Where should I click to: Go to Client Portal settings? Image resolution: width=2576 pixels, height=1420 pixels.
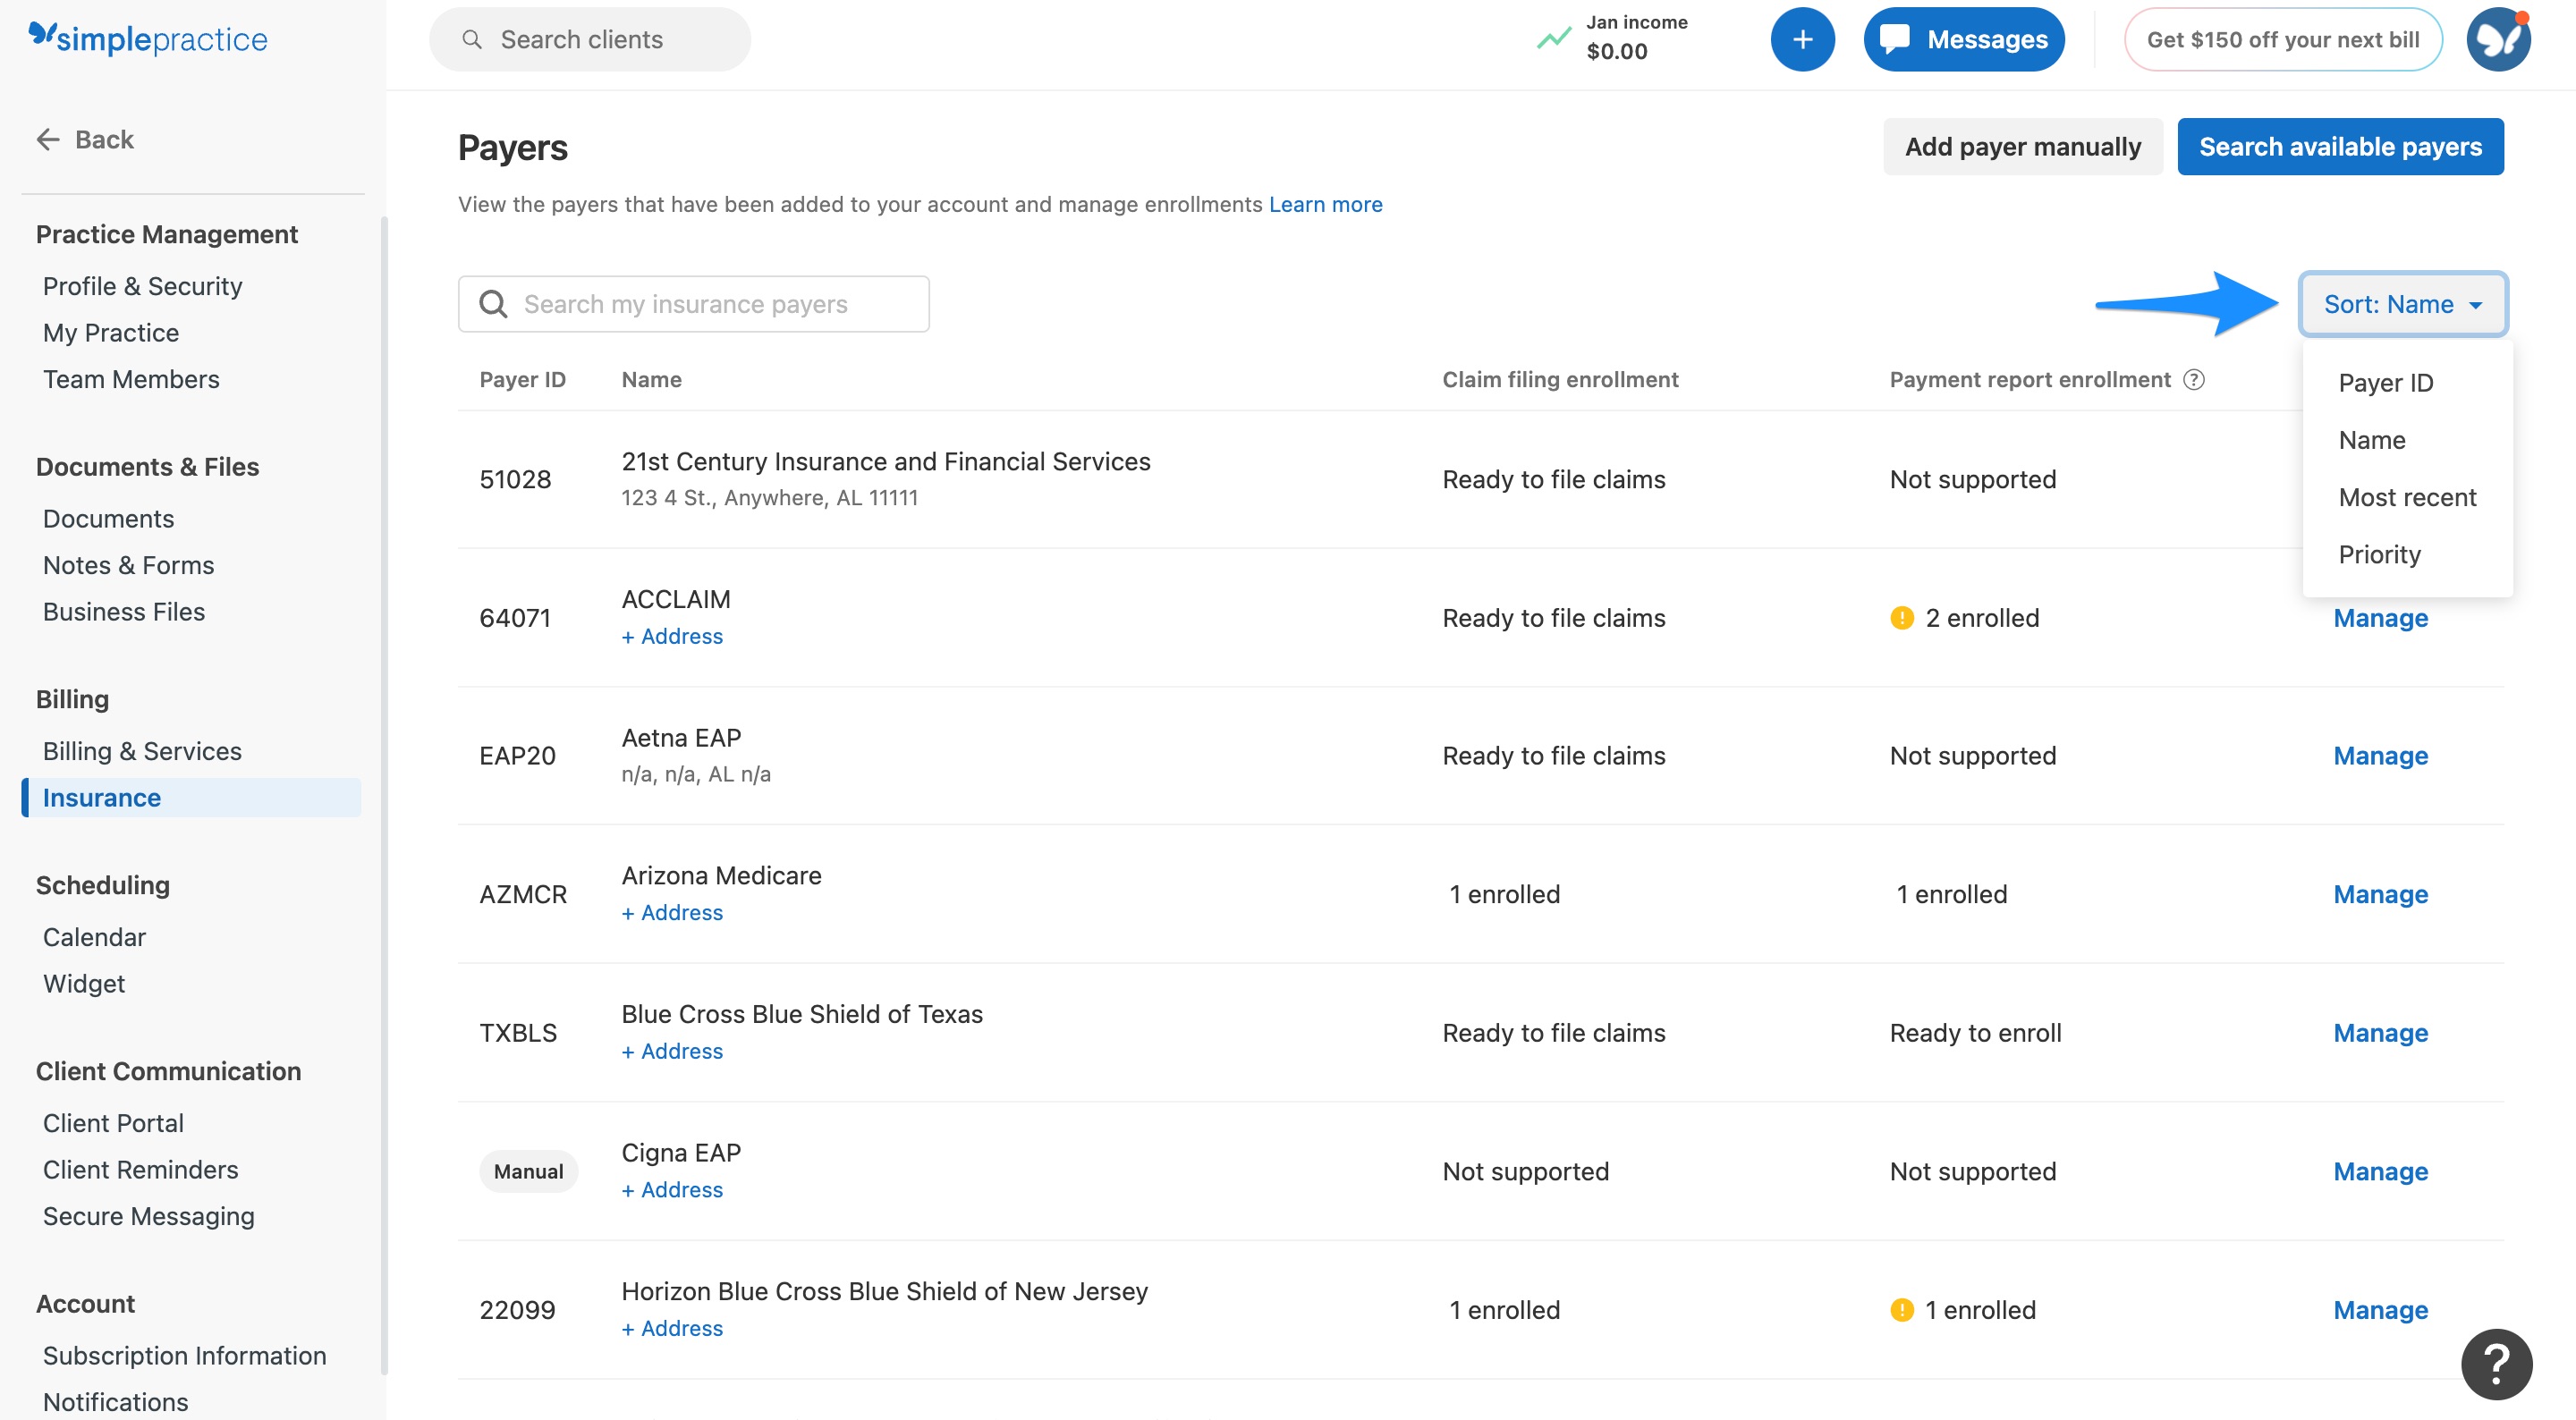(x=113, y=1123)
